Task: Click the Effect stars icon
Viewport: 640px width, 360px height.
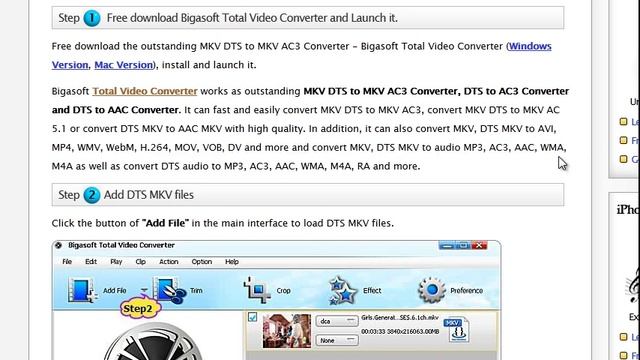Action: (343, 290)
